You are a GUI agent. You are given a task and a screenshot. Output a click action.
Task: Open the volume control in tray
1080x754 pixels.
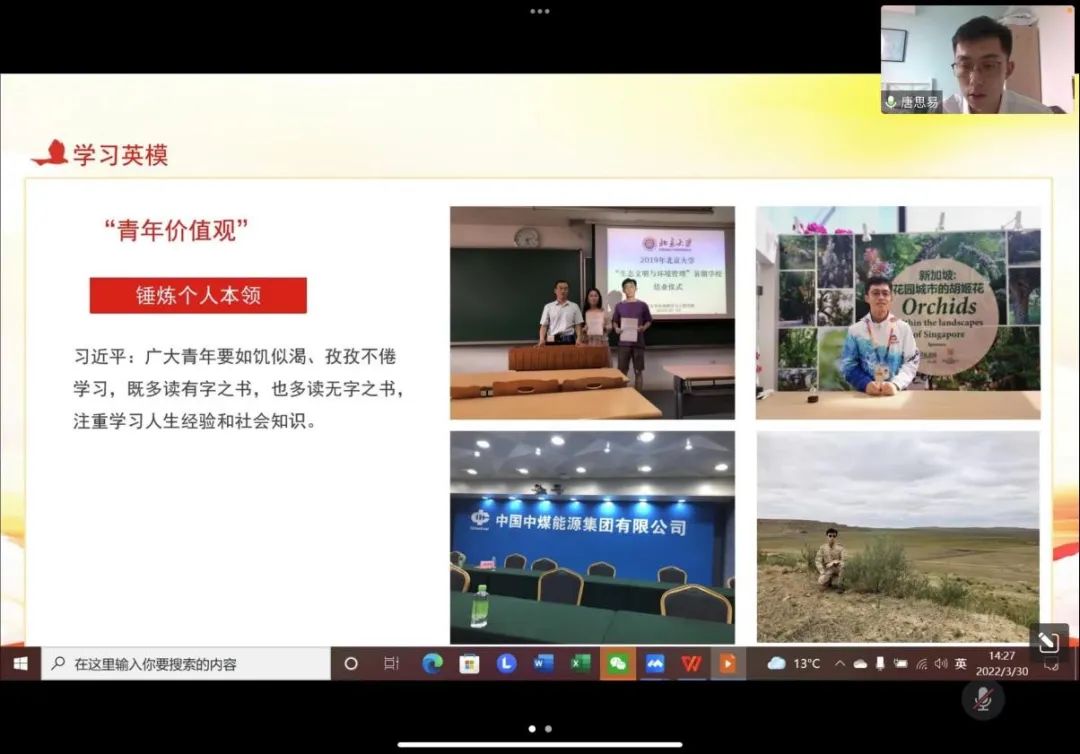[940, 664]
